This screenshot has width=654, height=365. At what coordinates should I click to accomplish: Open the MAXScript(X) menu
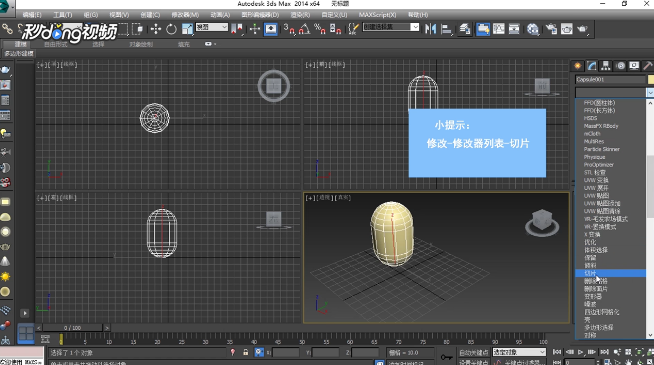(x=377, y=15)
